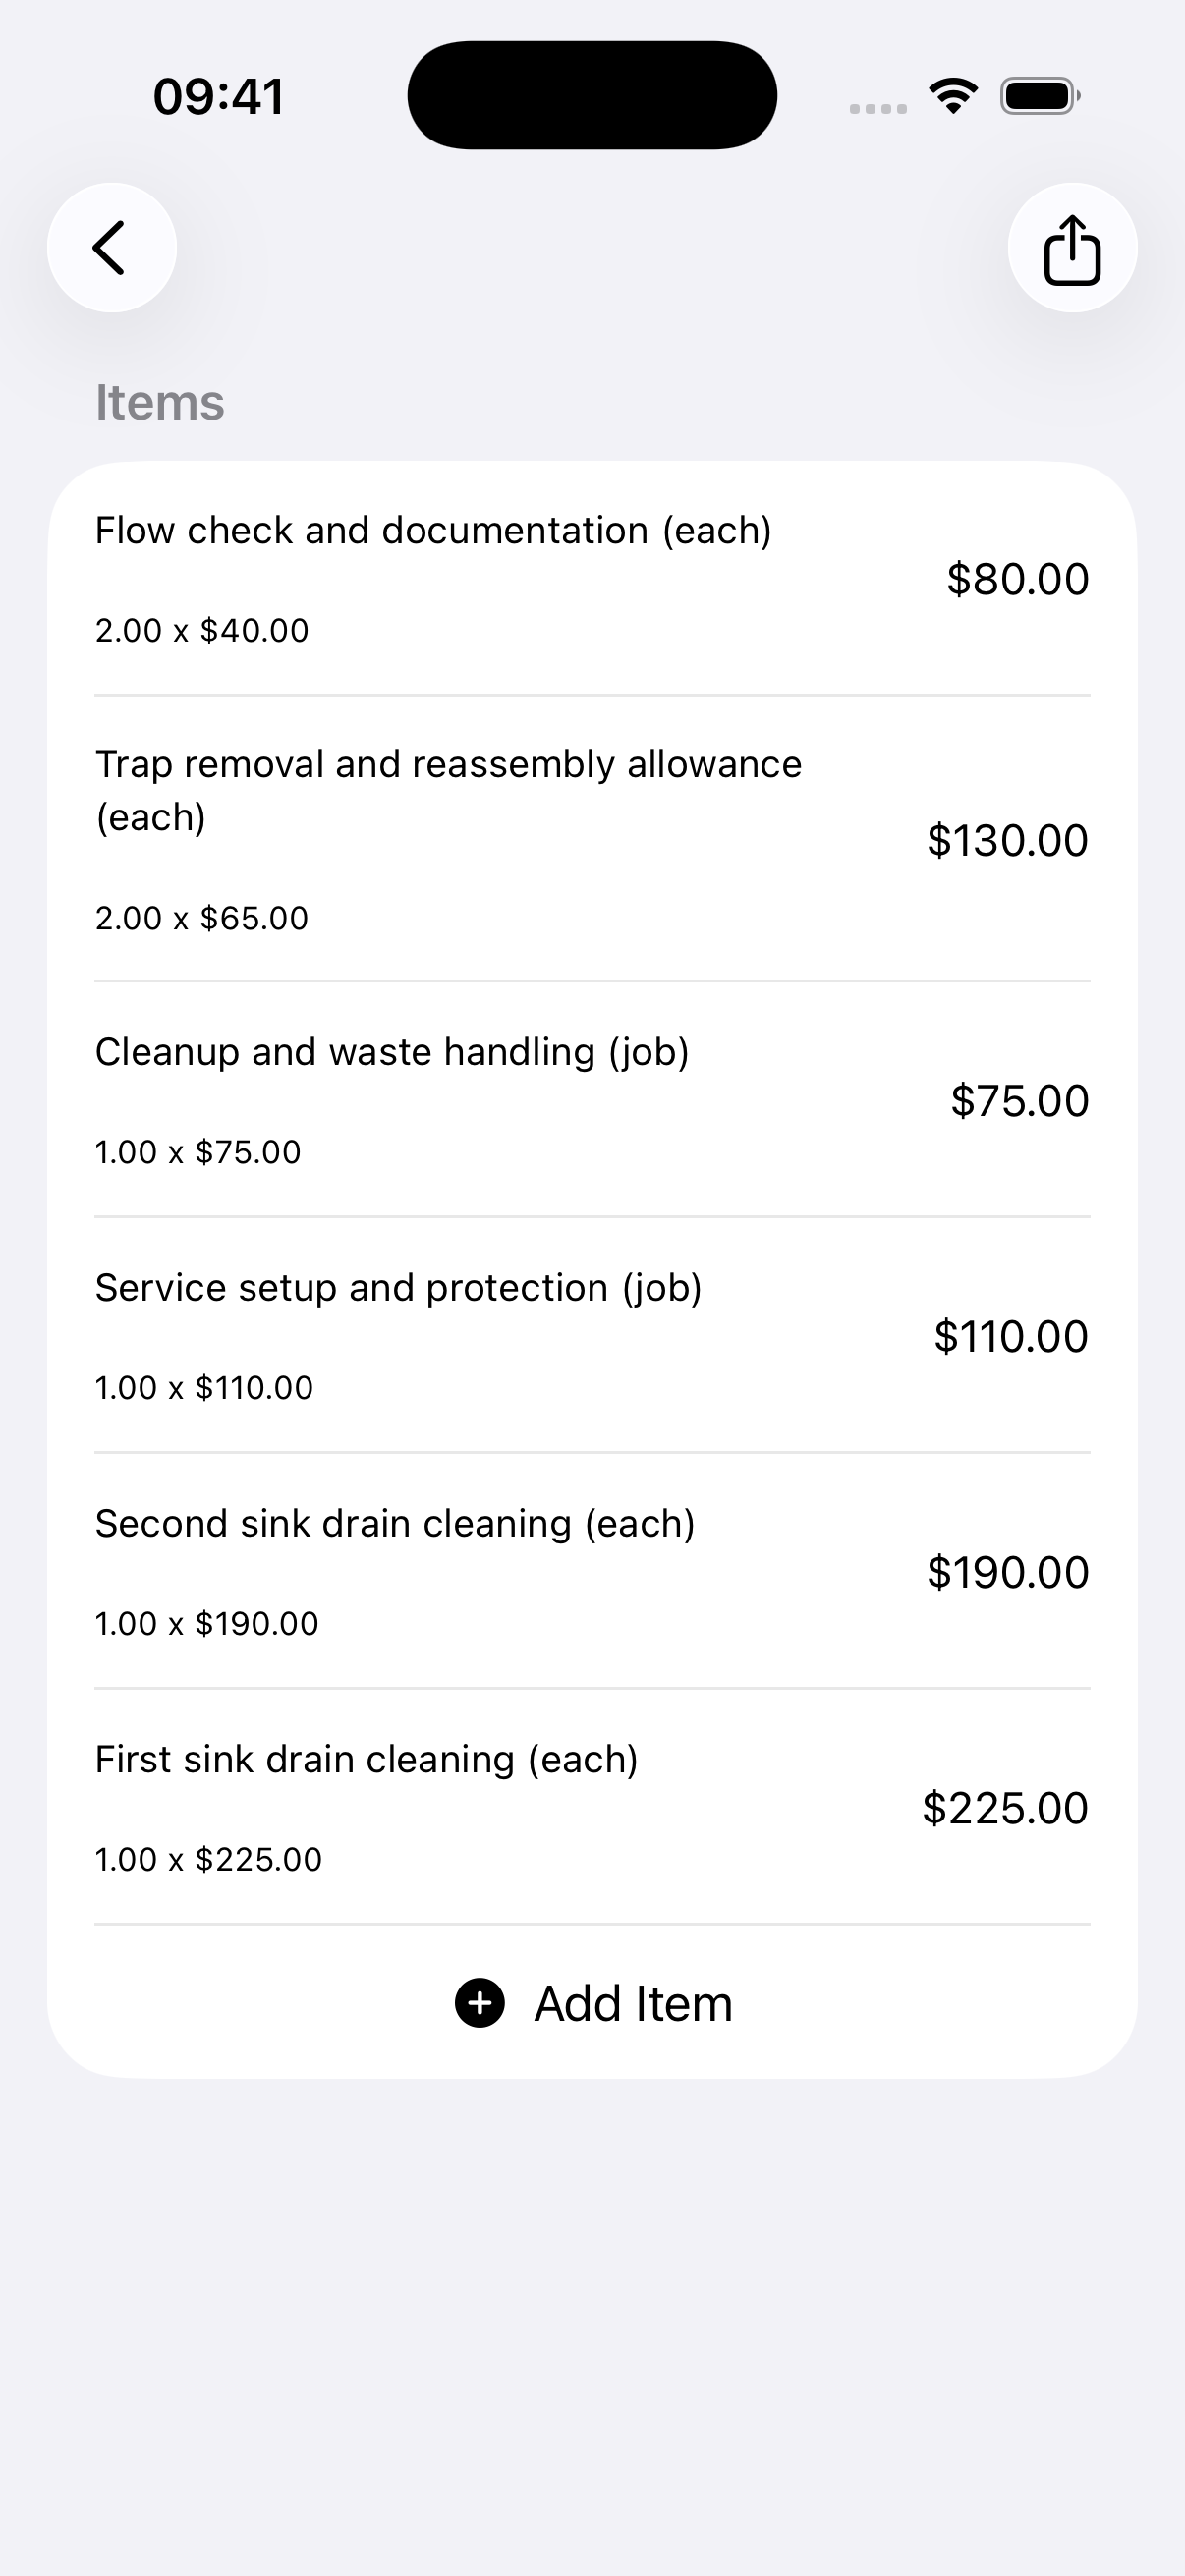1185x2576 pixels.
Task: Tap the 09:41 status bar clock
Action: pyautogui.click(x=219, y=97)
